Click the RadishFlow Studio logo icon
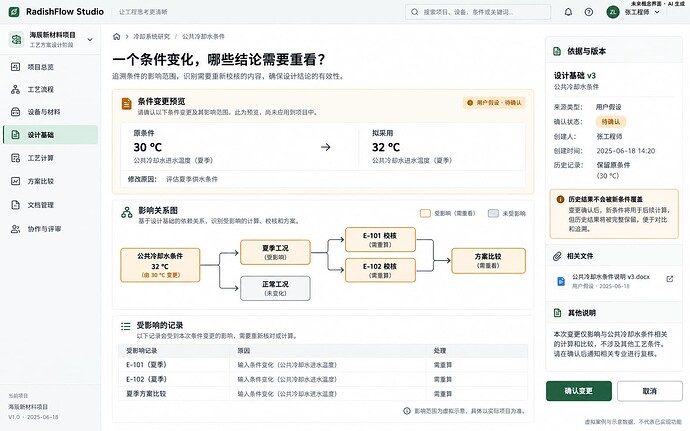Viewport: 690px width, 431px height. pos(14,12)
